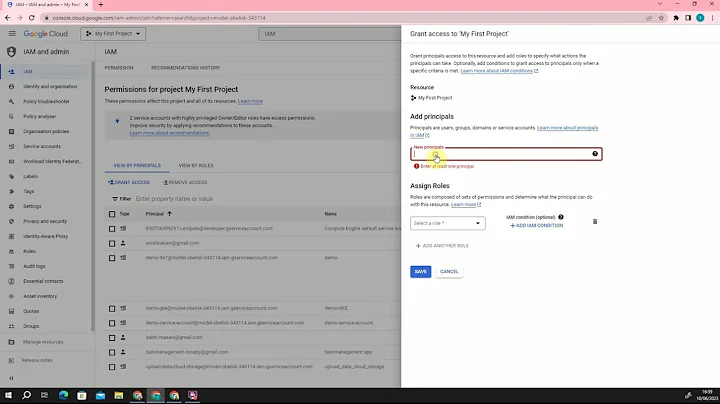
Task: Switch to the PERMISSION tab
Action: click(119, 68)
